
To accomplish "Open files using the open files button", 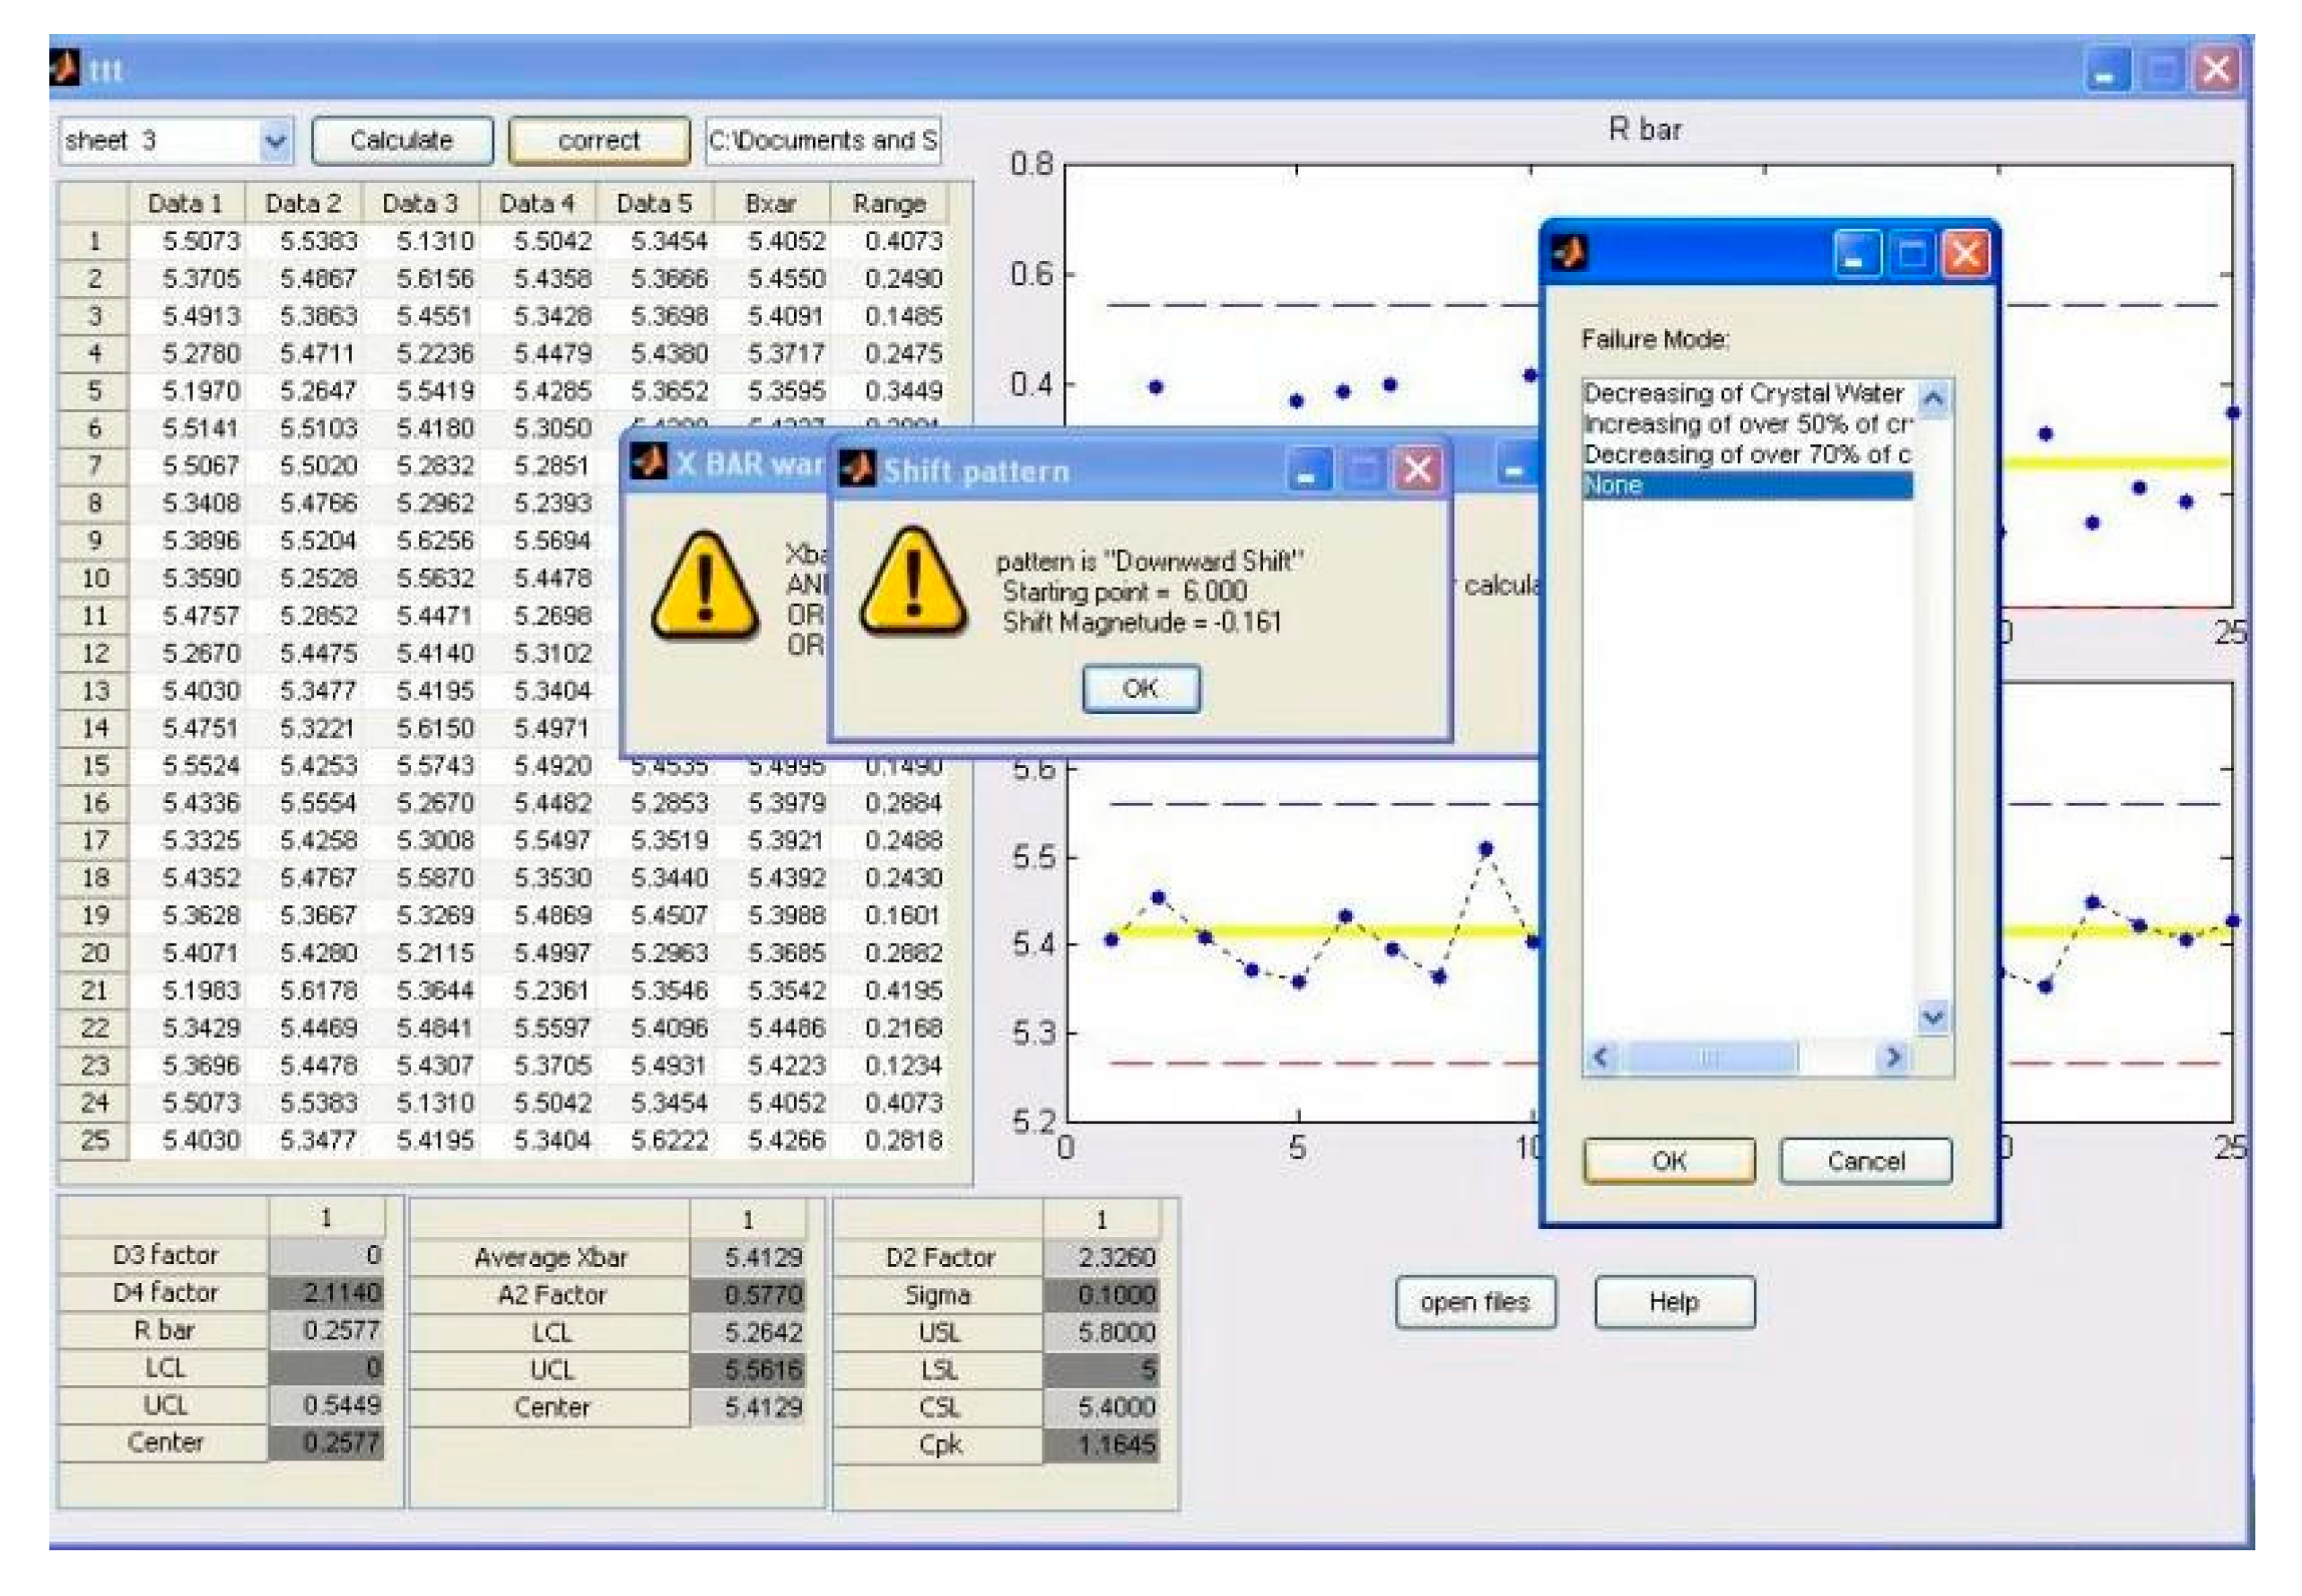I will (1475, 1301).
